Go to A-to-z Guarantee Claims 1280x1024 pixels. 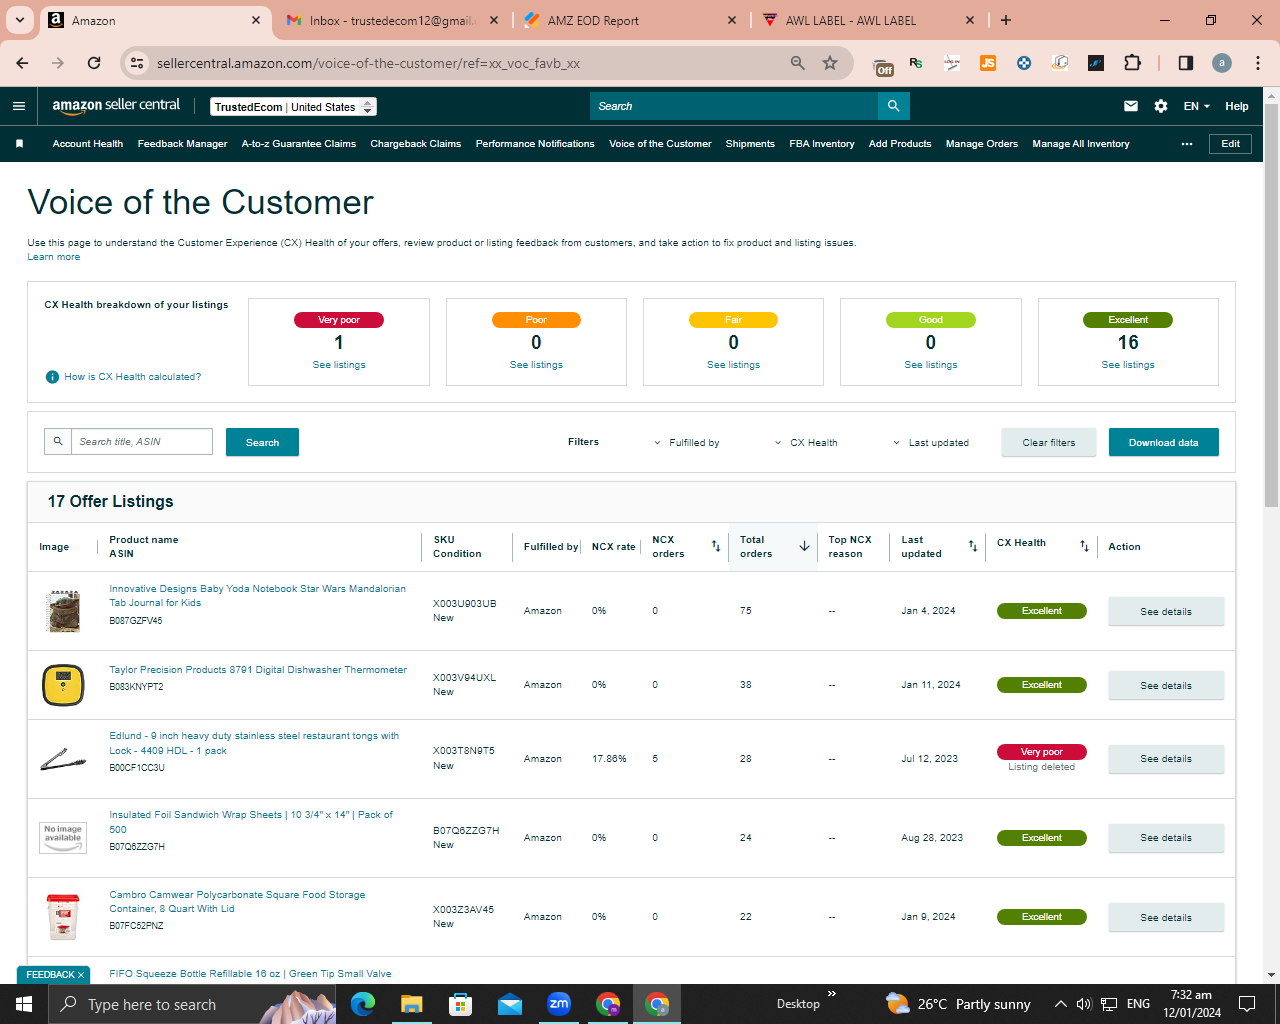pos(299,144)
